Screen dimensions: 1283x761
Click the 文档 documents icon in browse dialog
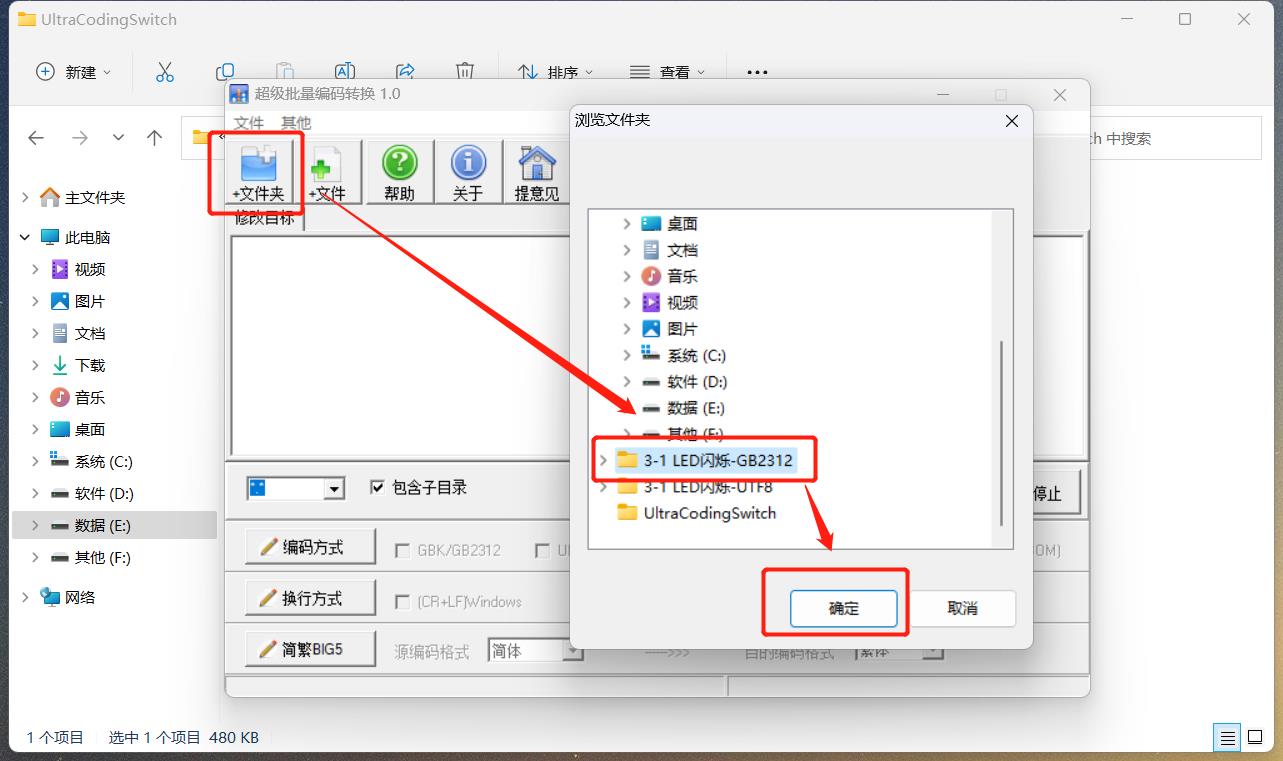tap(651, 250)
